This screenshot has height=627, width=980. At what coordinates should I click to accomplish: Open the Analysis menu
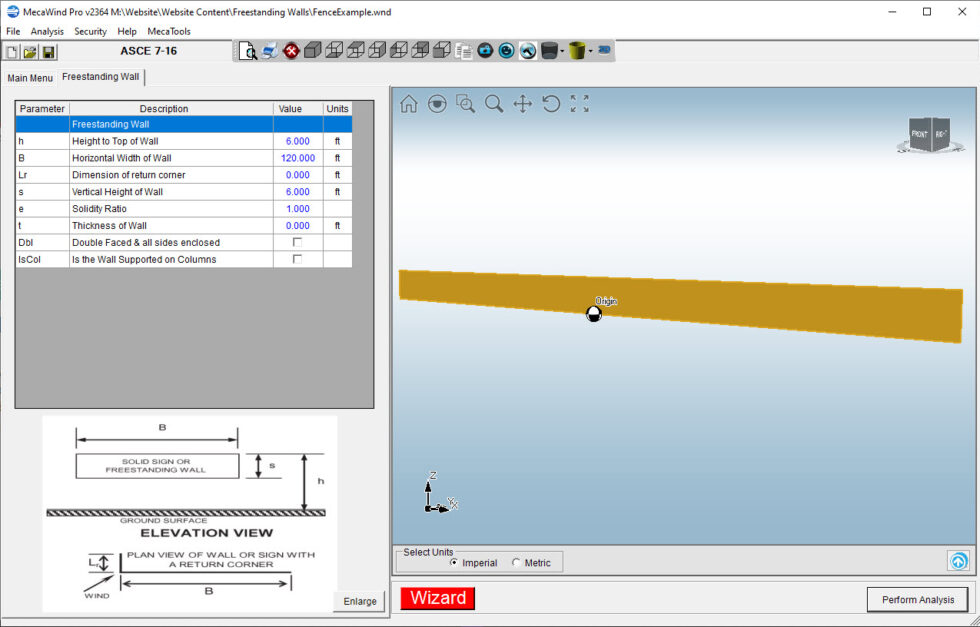tap(47, 31)
